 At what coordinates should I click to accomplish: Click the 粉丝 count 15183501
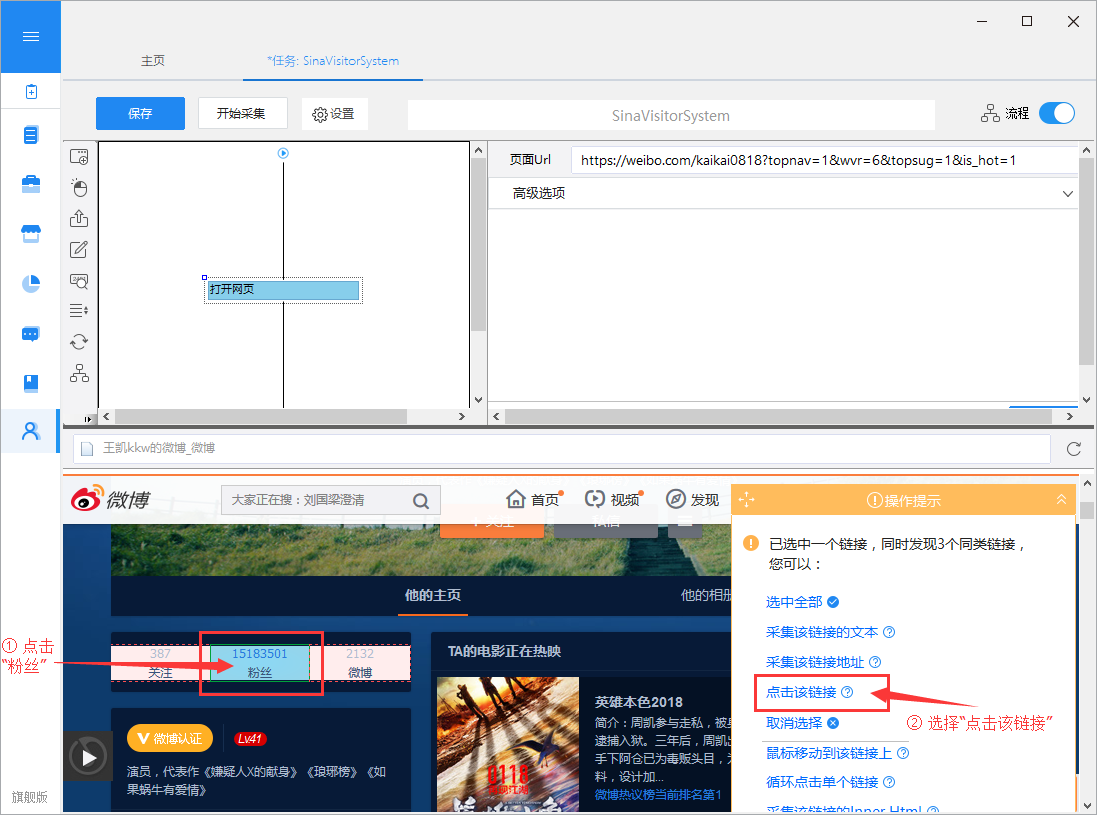(x=260, y=653)
